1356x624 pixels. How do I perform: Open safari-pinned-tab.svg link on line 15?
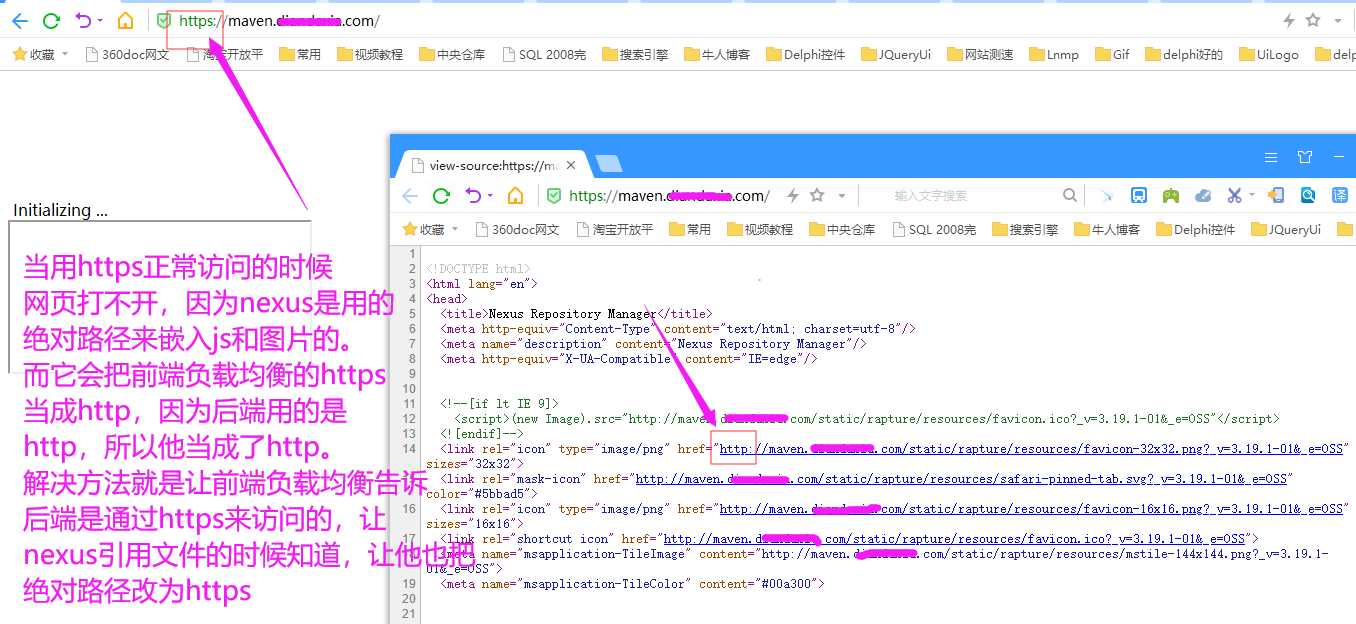[962, 479]
